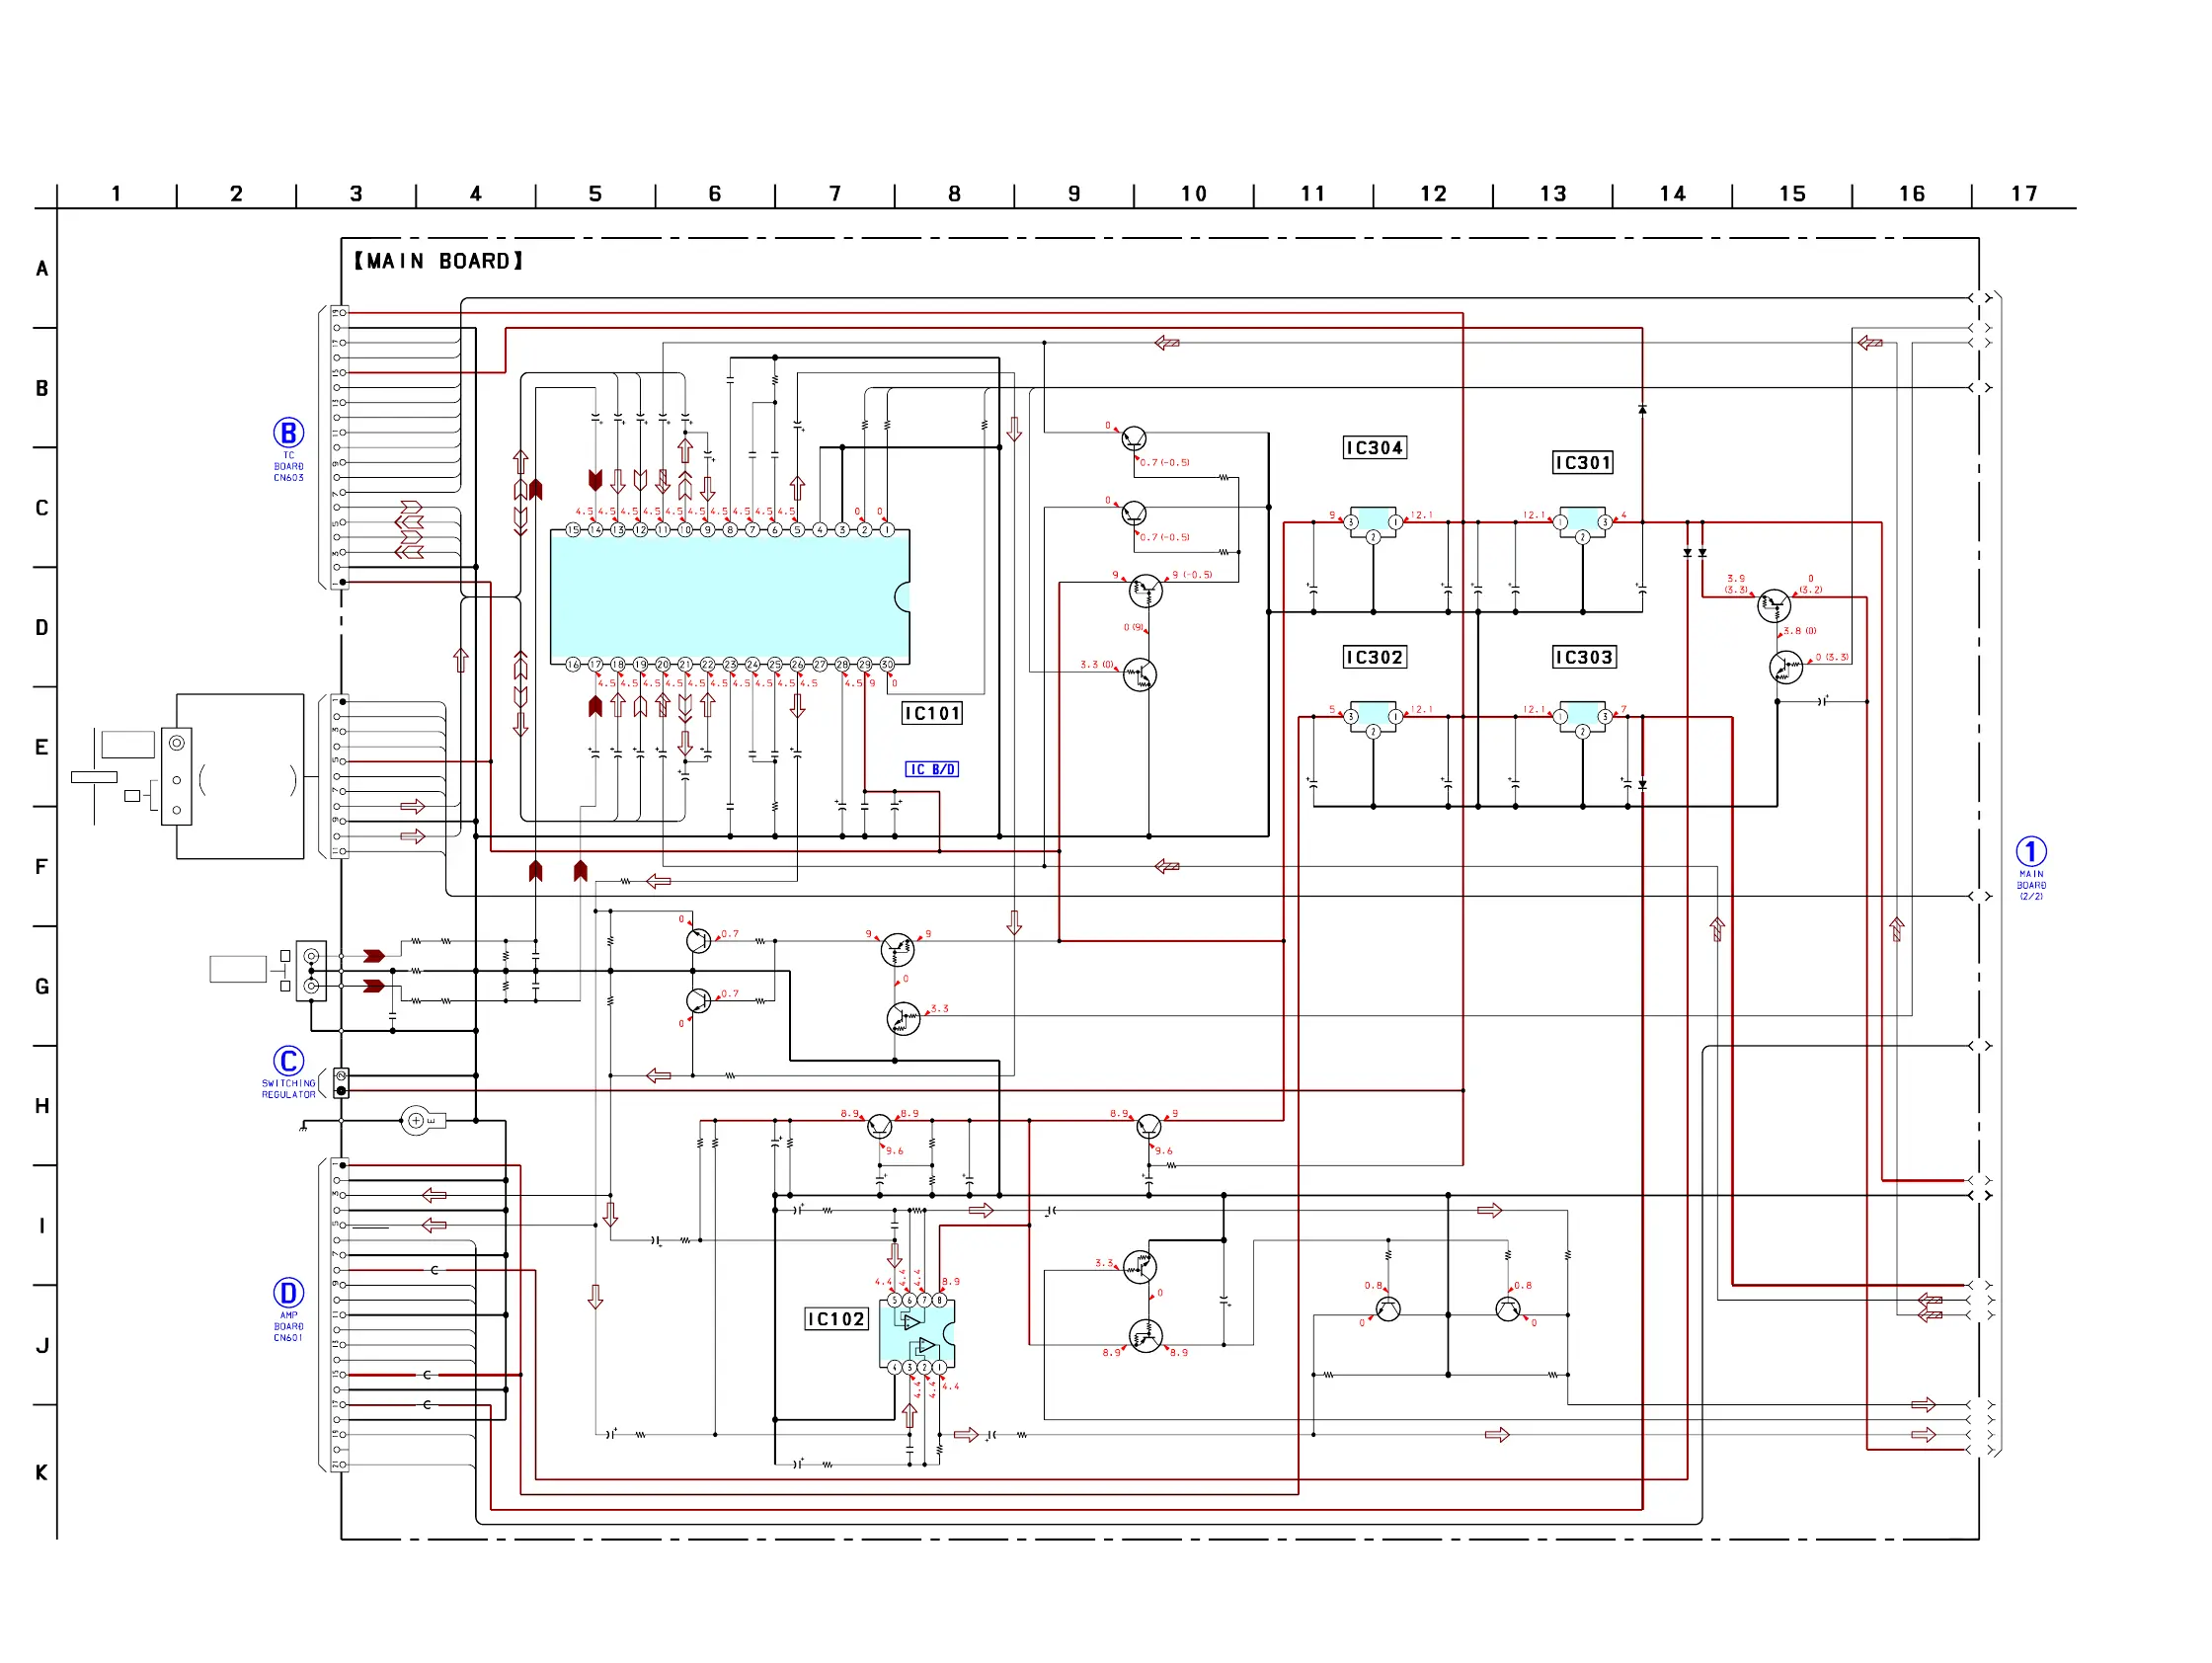
Task: Click the IC101 reference label
Action: click(x=931, y=713)
